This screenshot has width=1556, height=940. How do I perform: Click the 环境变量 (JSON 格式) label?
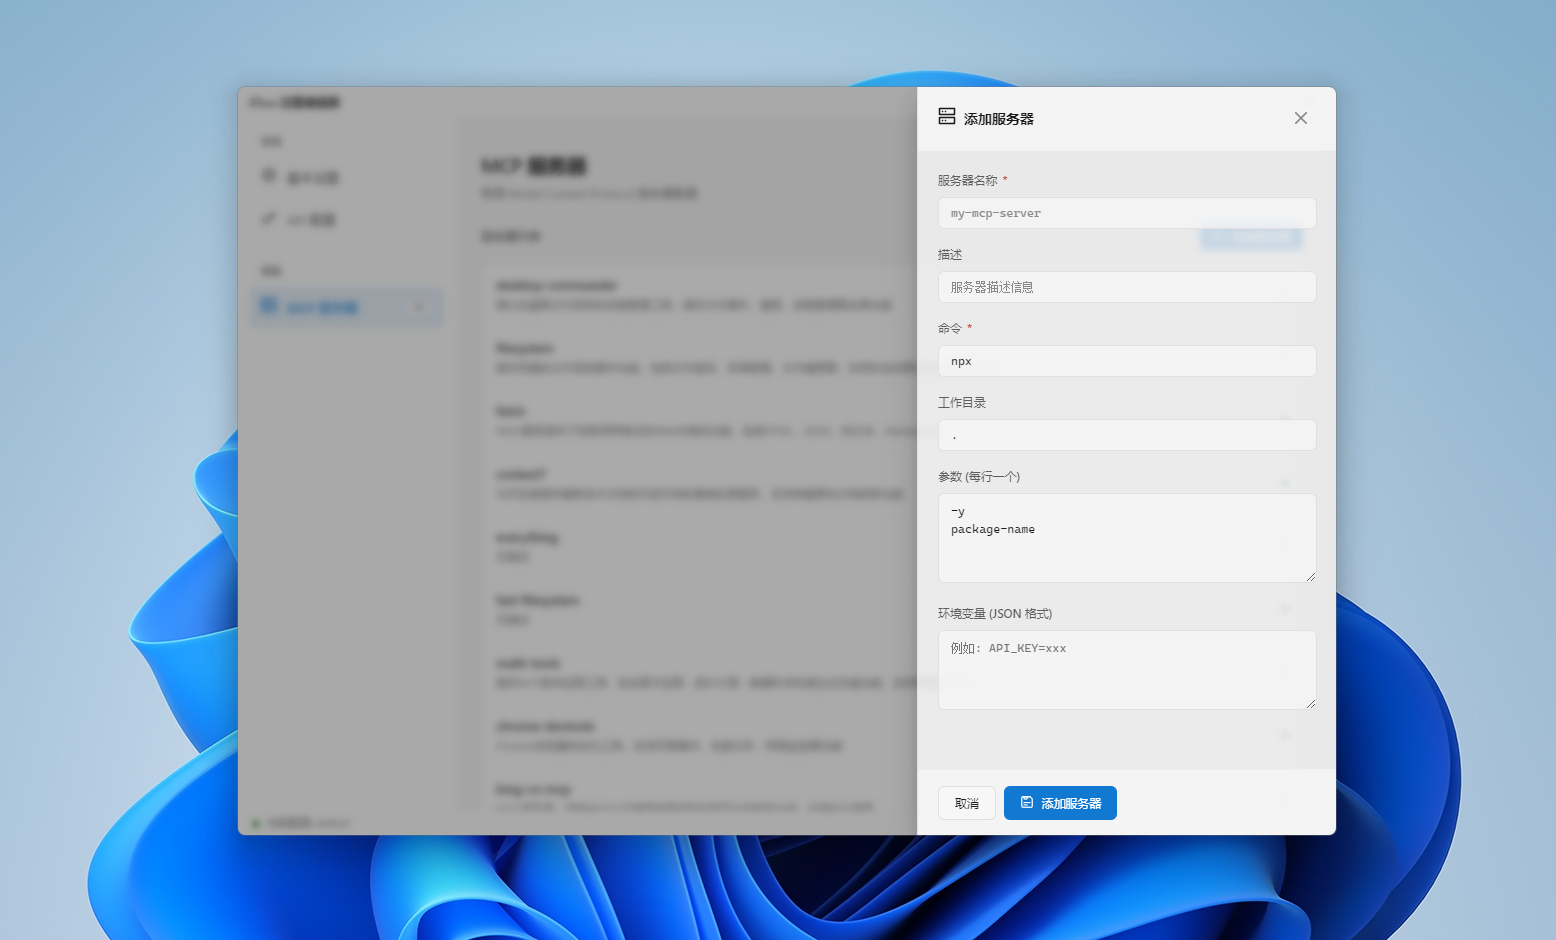995,614
